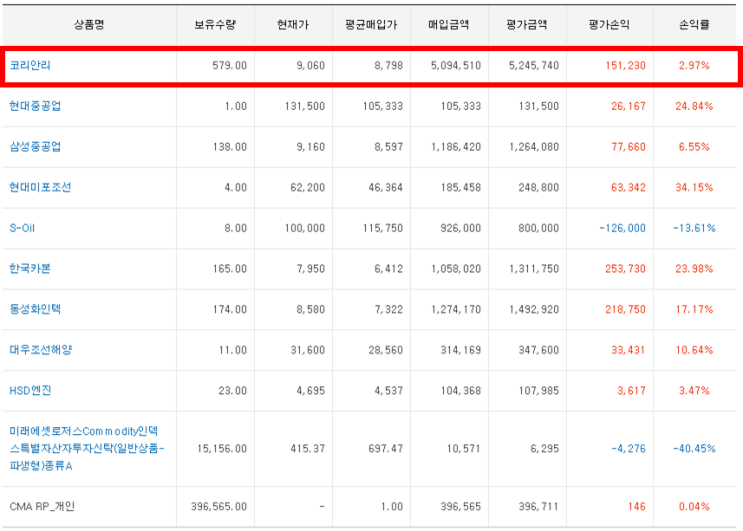Open the 코리안리 stock link
743x531 pixels.
[30, 65]
